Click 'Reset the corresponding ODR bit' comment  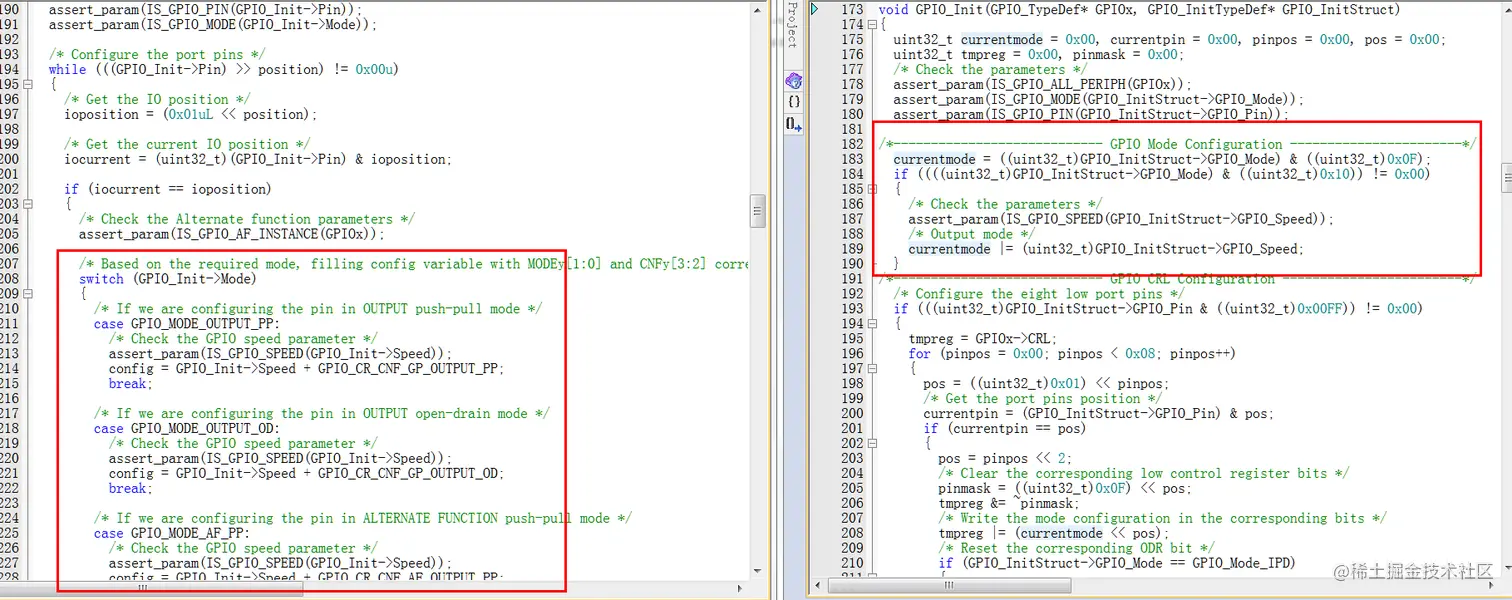[1076, 549]
